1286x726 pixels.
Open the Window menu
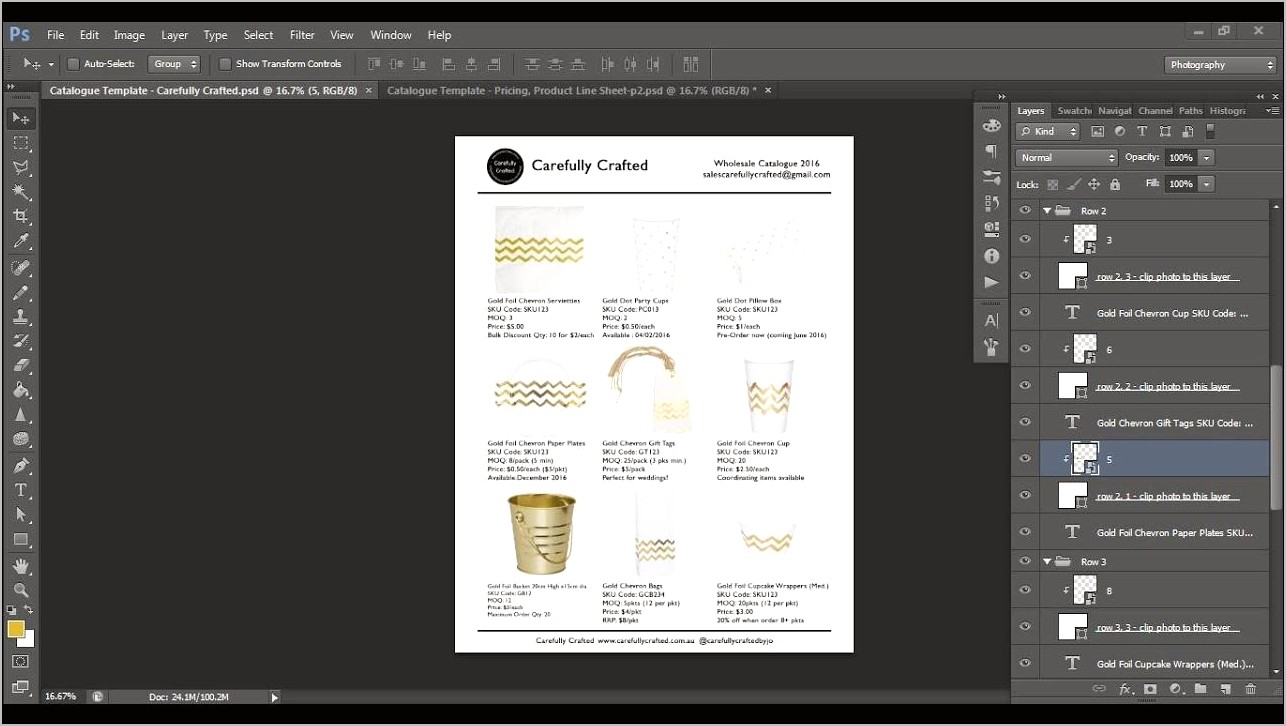click(391, 35)
